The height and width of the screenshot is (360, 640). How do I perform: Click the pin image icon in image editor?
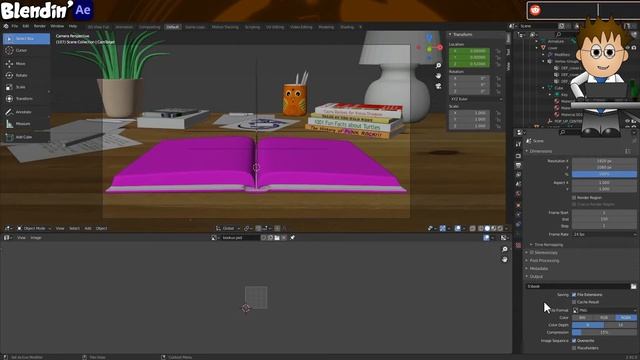pyautogui.click(x=292, y=238)
